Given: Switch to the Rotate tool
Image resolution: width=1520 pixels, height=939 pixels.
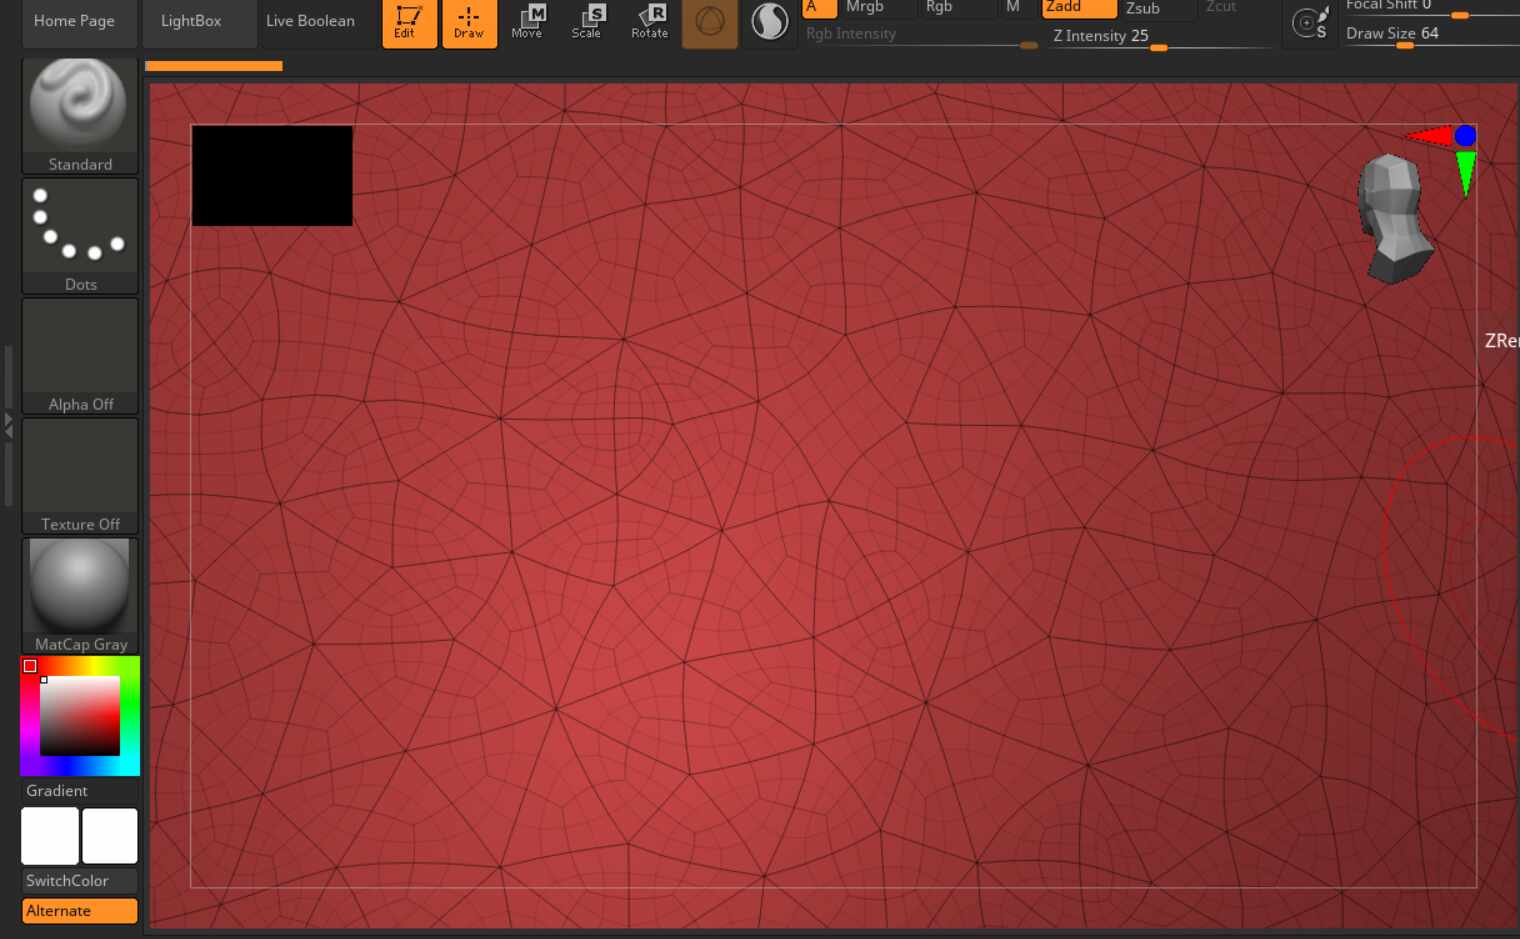Looking at the screenshot, I should [x=649, y=22].
